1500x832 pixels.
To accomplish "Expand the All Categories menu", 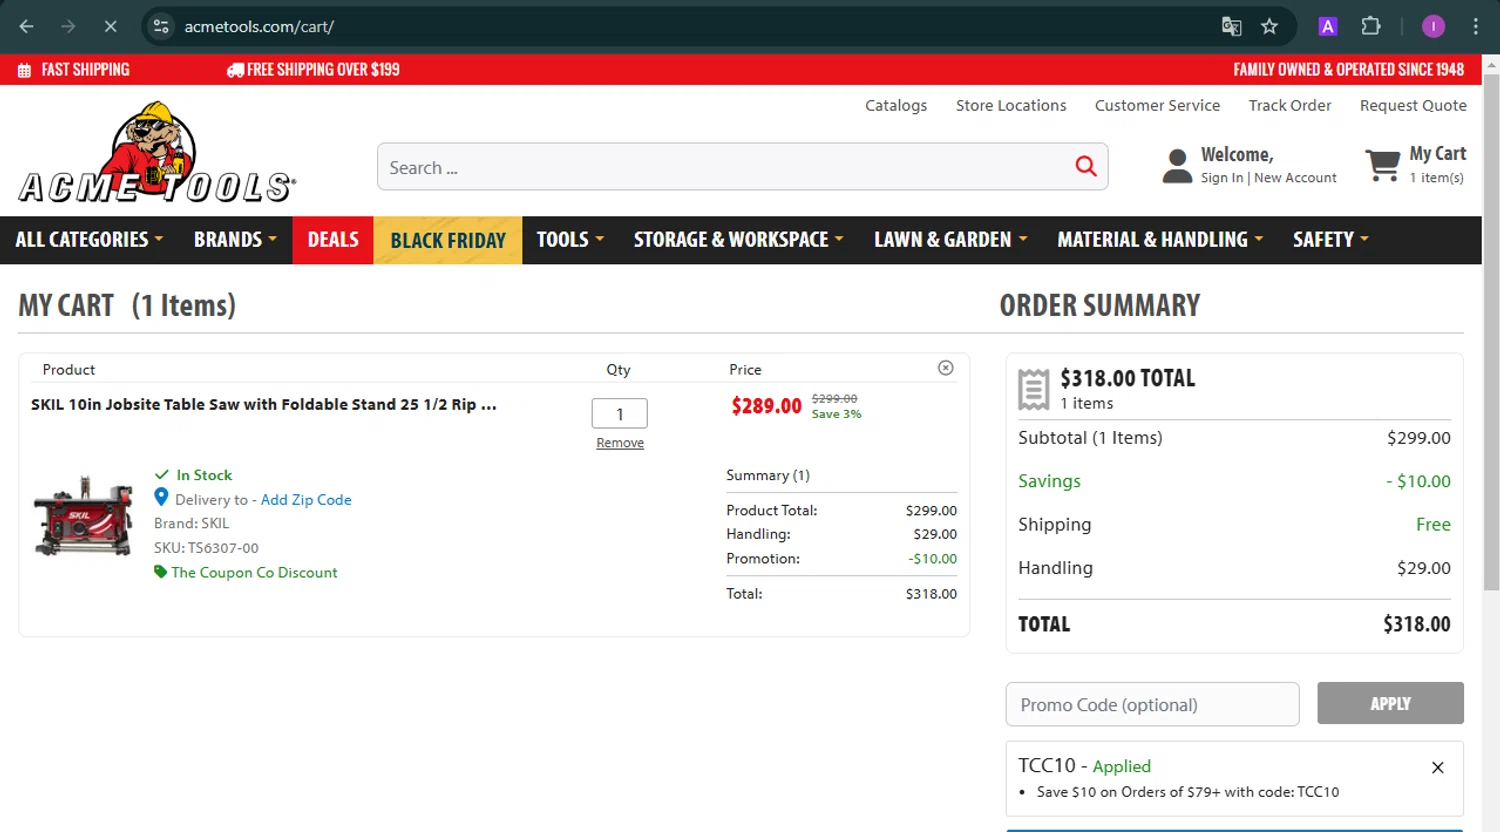I will (x=89, y=240).
